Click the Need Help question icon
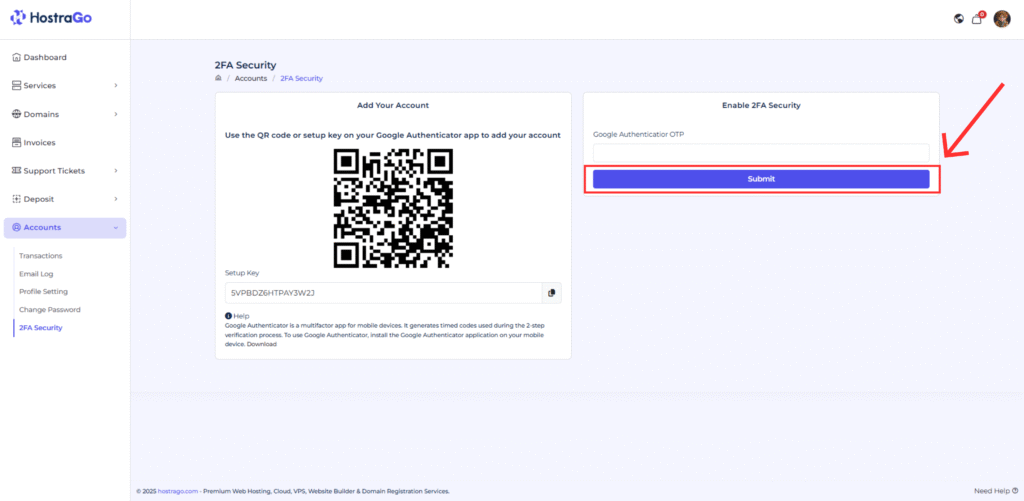The height and width of the screenshot is (501, 1024). pyautogui.click(x=1014, y=491)
